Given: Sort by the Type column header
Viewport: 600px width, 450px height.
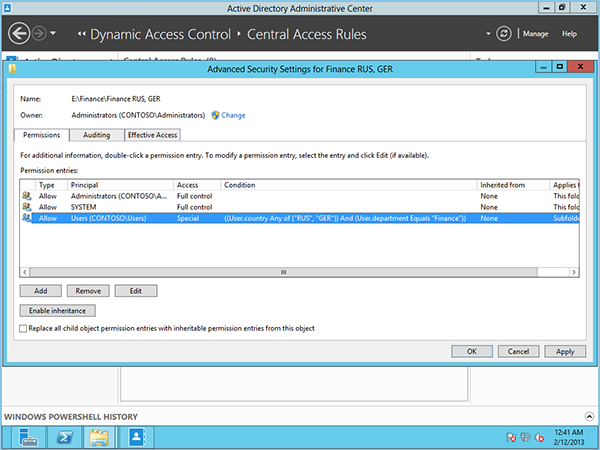Looking at the screenshot, I should 51,185.
